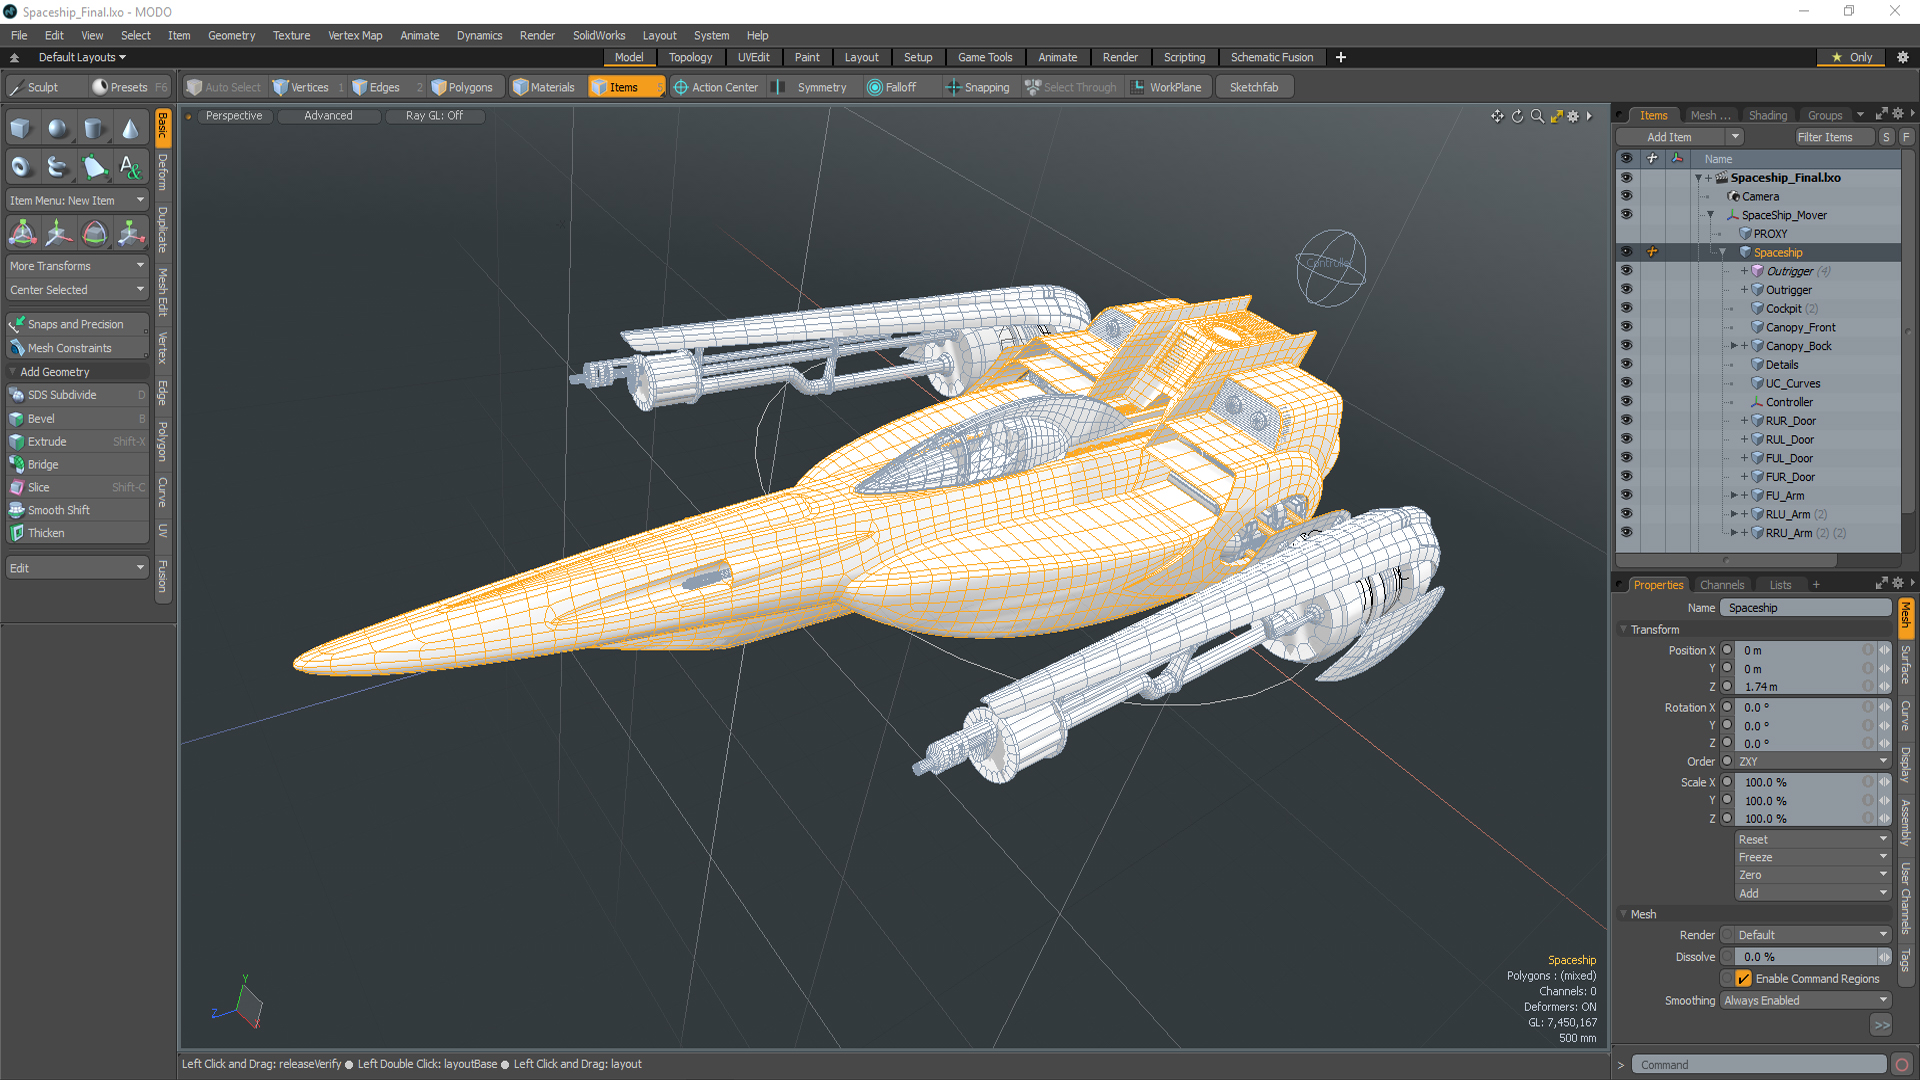
Task: Uncheck Enable Command Regions checkbox
Action: [1744, 979]
